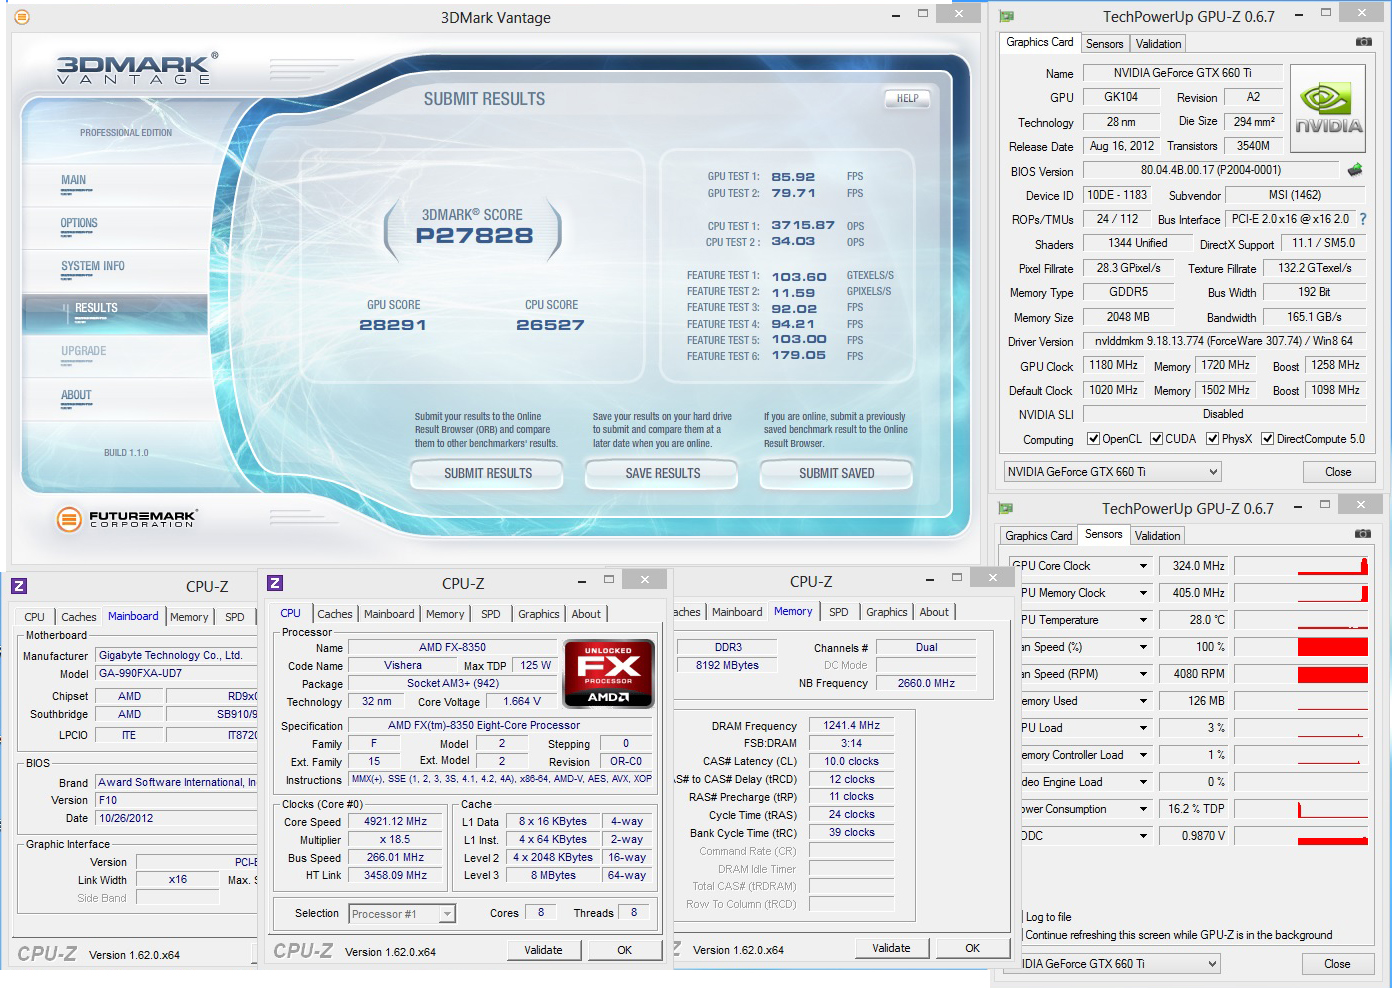Toggle the OpenCL checkbox

tap(1094, 439)
